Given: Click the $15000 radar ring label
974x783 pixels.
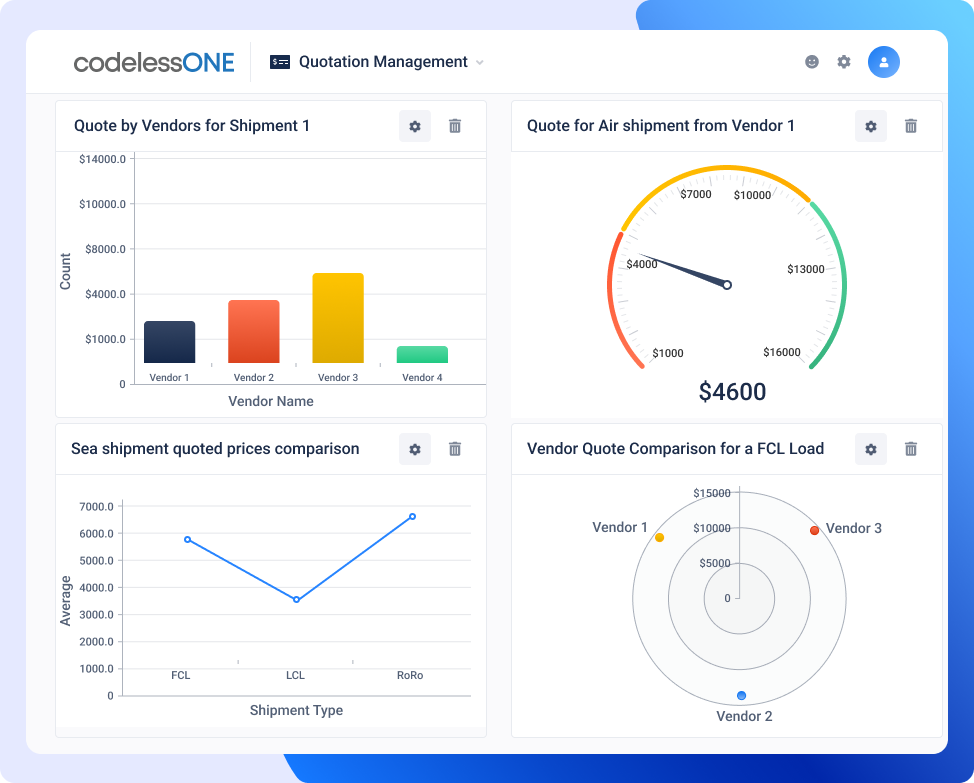Looking at the screenshot, I should 712,493.
